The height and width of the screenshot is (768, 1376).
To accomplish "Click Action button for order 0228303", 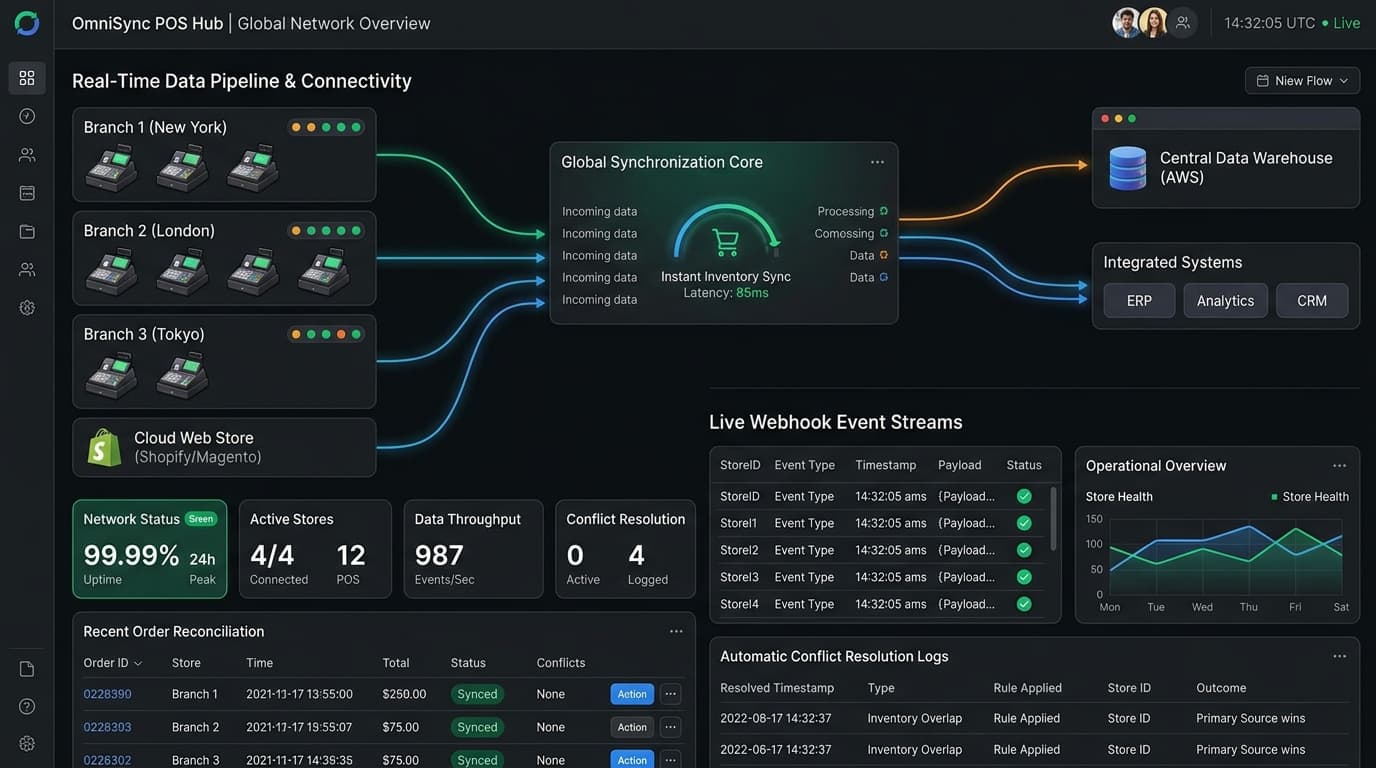I will pos(632,727).
